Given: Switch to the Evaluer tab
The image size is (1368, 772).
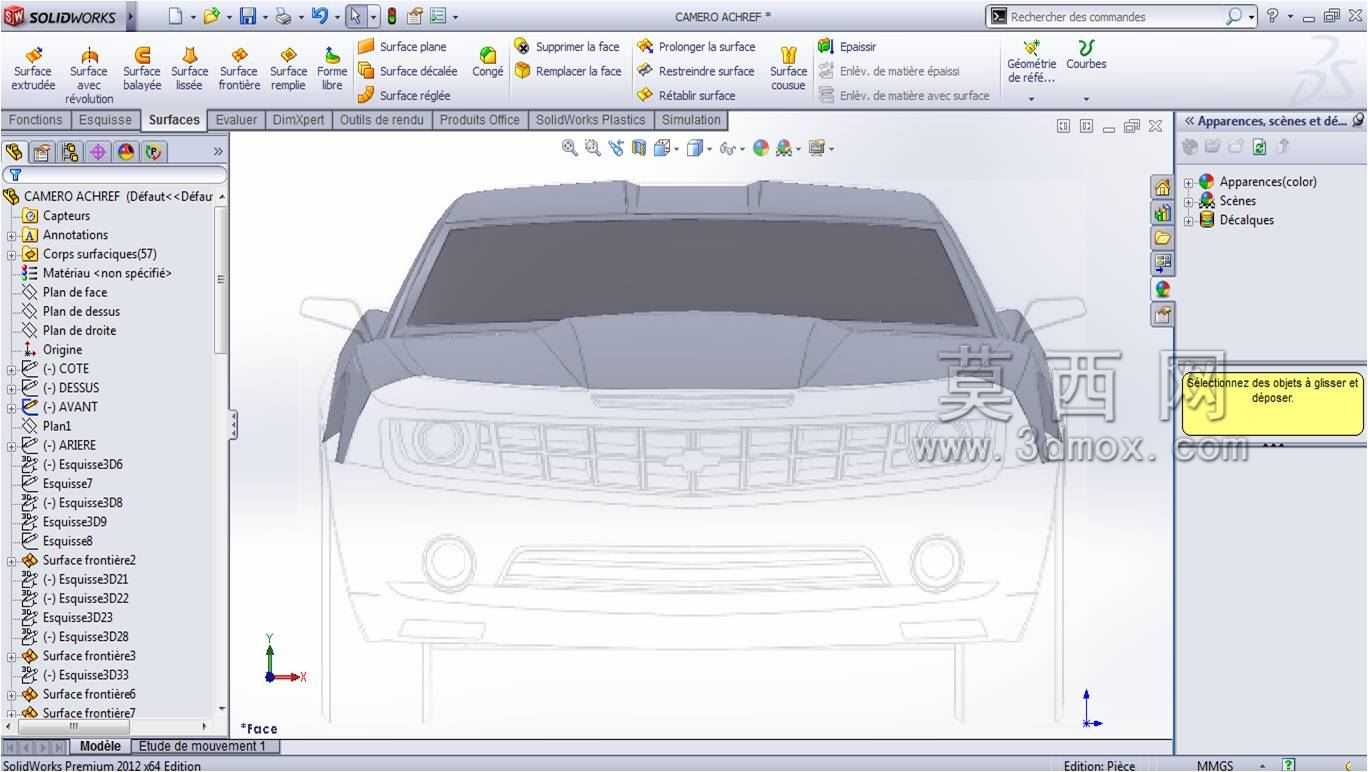Looking at the screenshot, I should pos(236,120).
